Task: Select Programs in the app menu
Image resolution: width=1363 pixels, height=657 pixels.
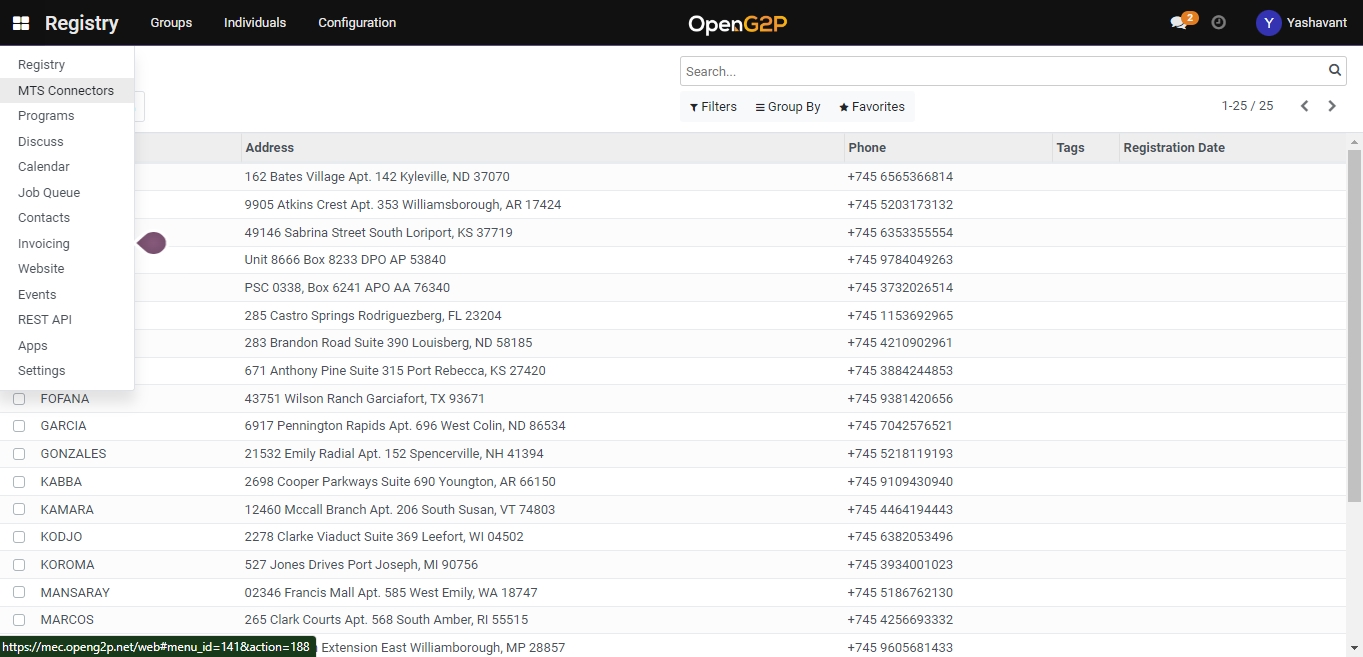Action: coord(46,116)
